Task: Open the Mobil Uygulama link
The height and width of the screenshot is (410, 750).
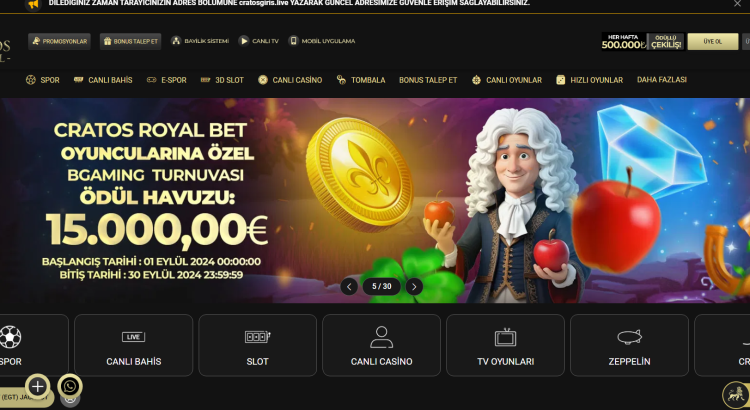Action: (322, 41)
